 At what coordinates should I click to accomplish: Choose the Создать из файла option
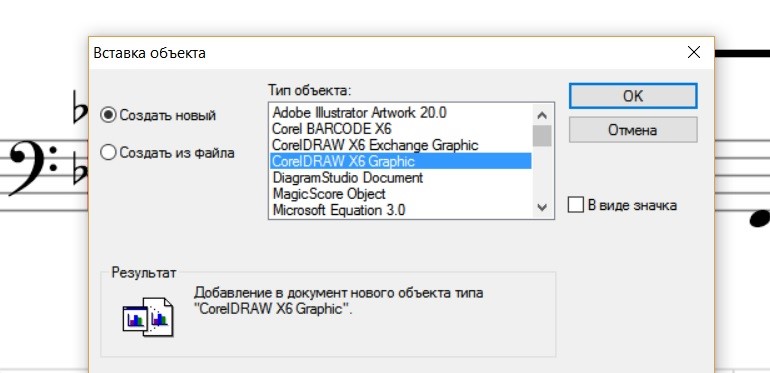[x=167, y=153]
